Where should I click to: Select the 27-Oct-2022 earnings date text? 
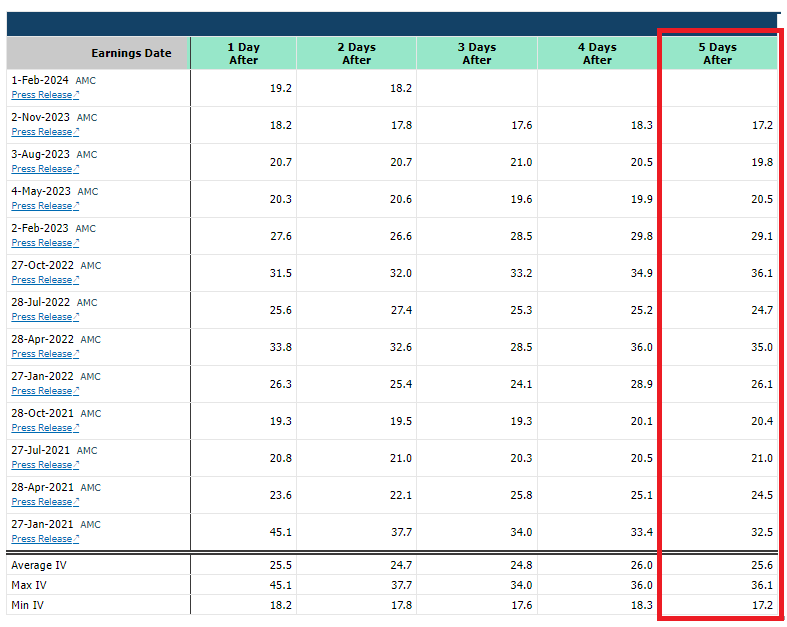click(x=42, y=266)
